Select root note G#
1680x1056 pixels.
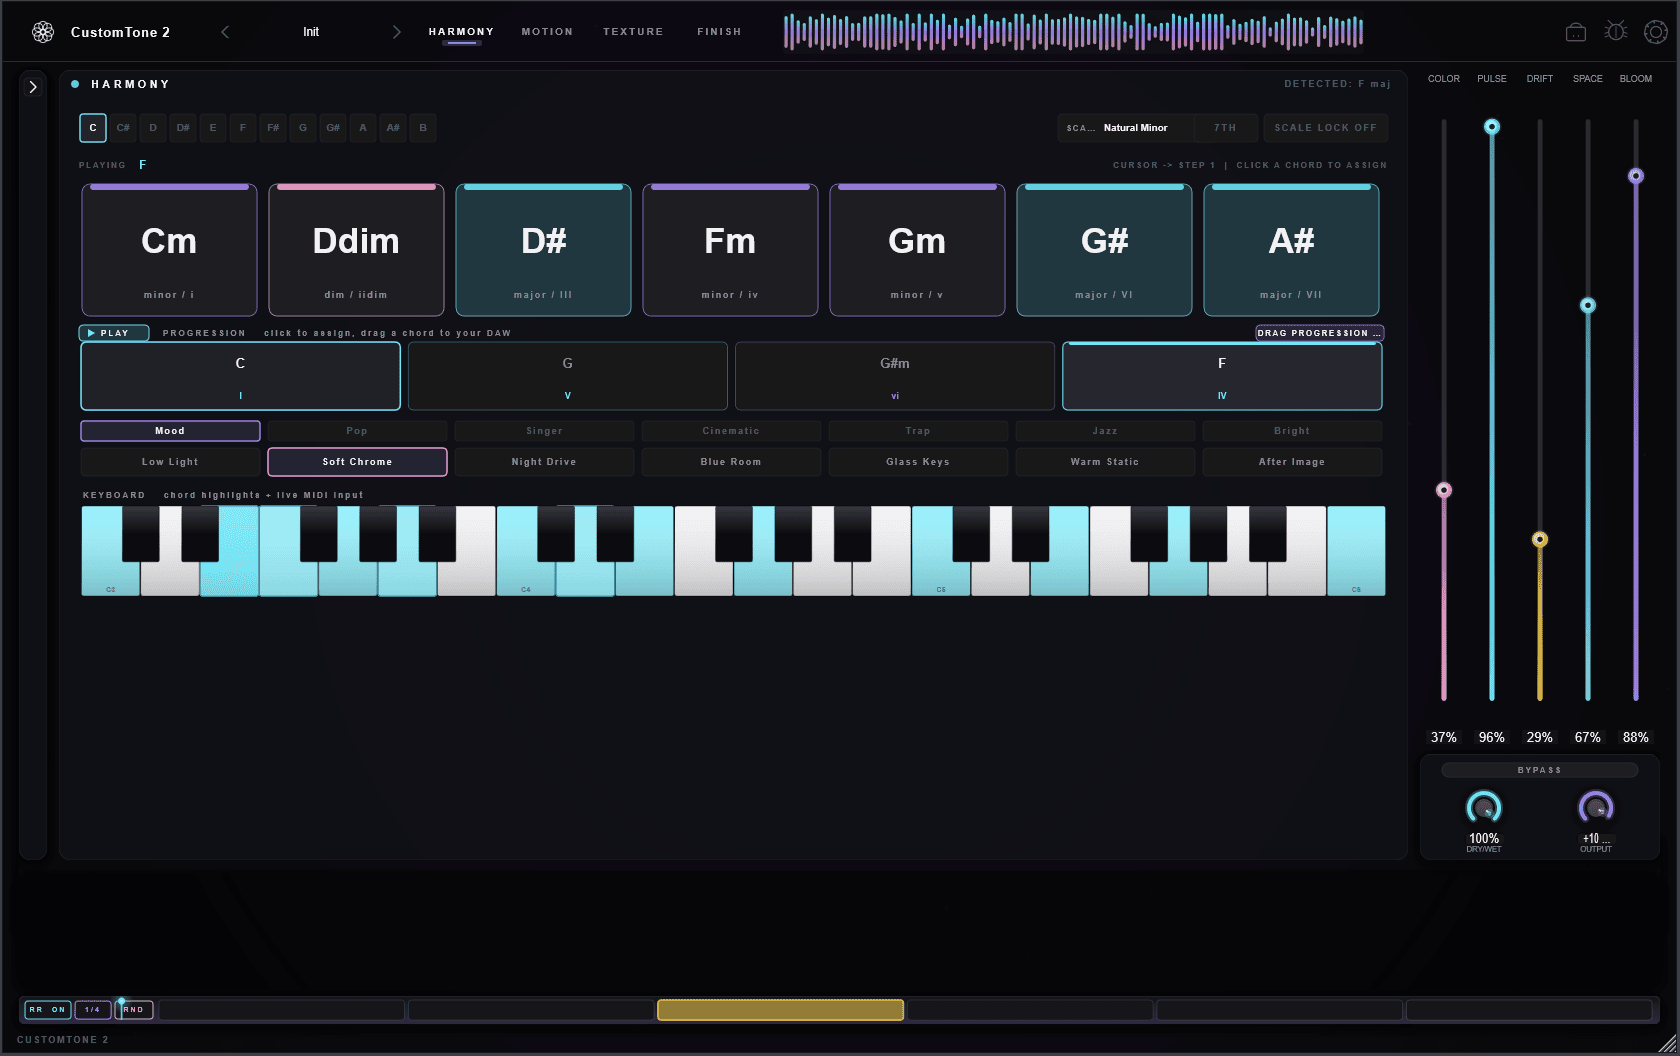tap(333, 128)
